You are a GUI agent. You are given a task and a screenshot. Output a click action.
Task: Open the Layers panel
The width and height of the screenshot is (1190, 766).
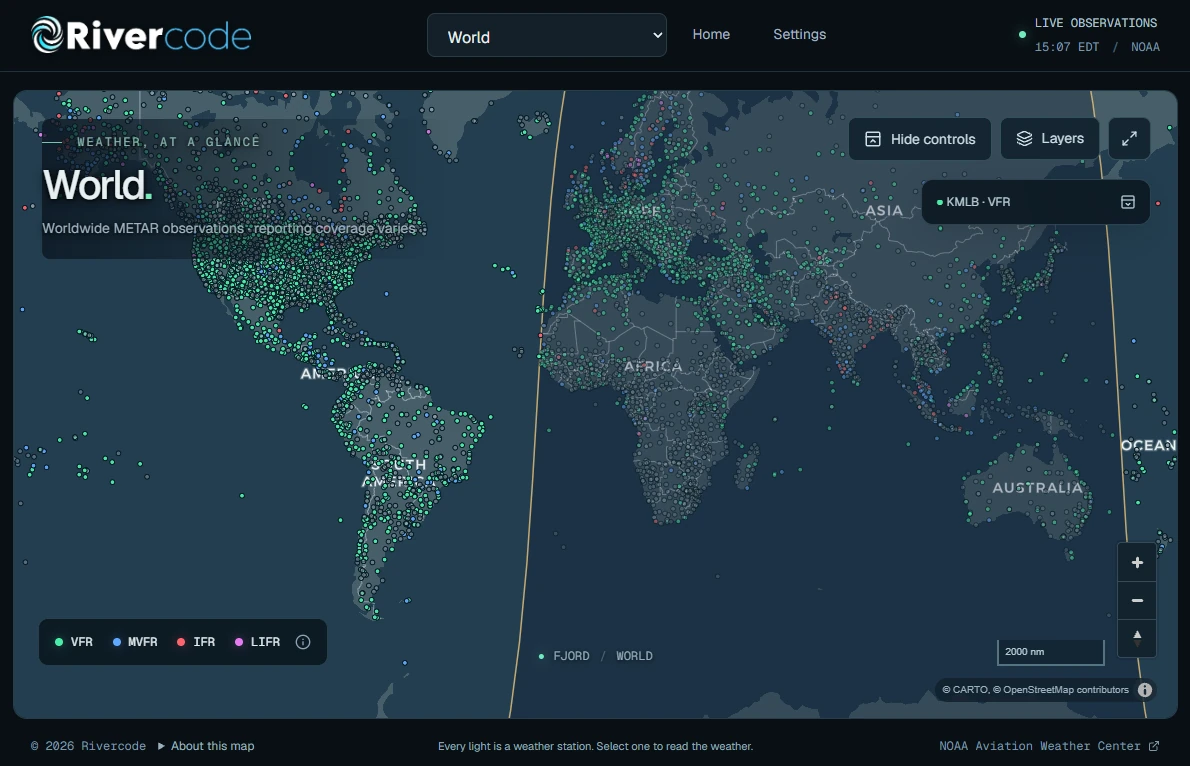coord(1050,138)
